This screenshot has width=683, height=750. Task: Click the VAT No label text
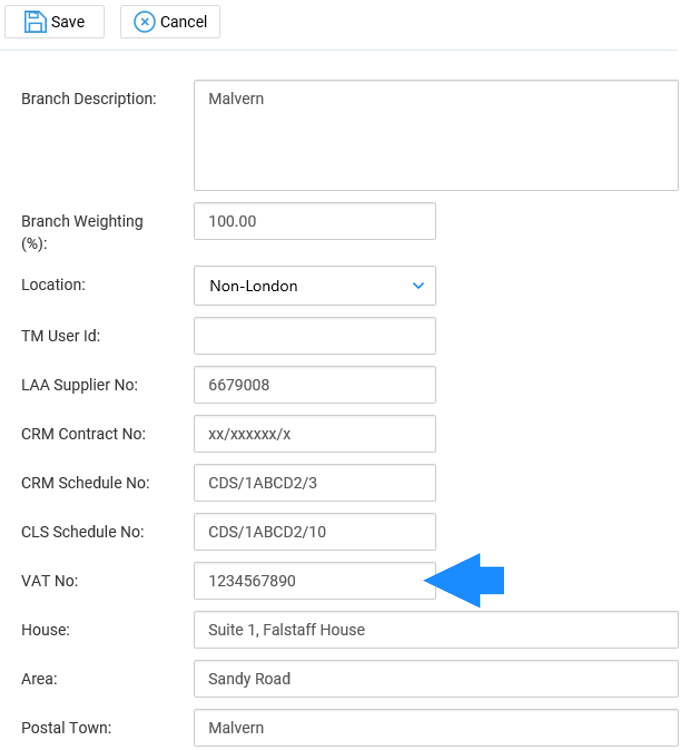click(50, 581)
